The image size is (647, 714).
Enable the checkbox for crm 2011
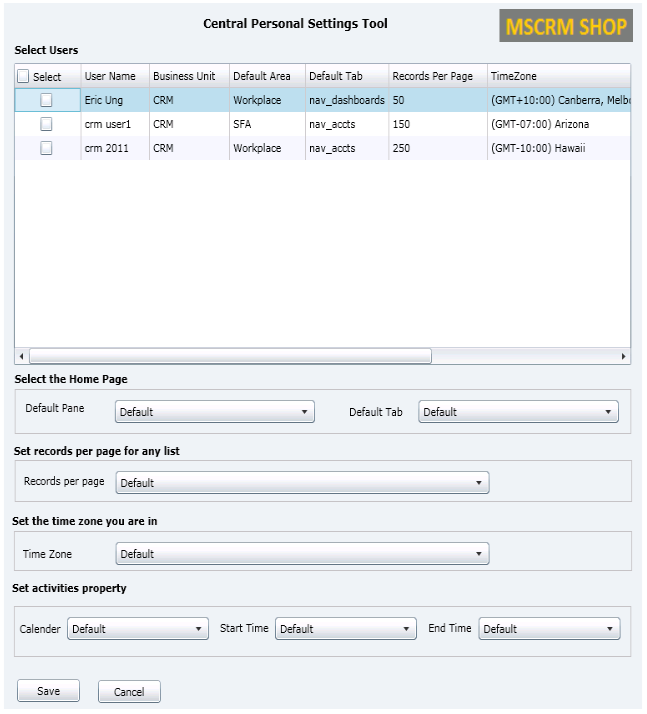[46, 148]
